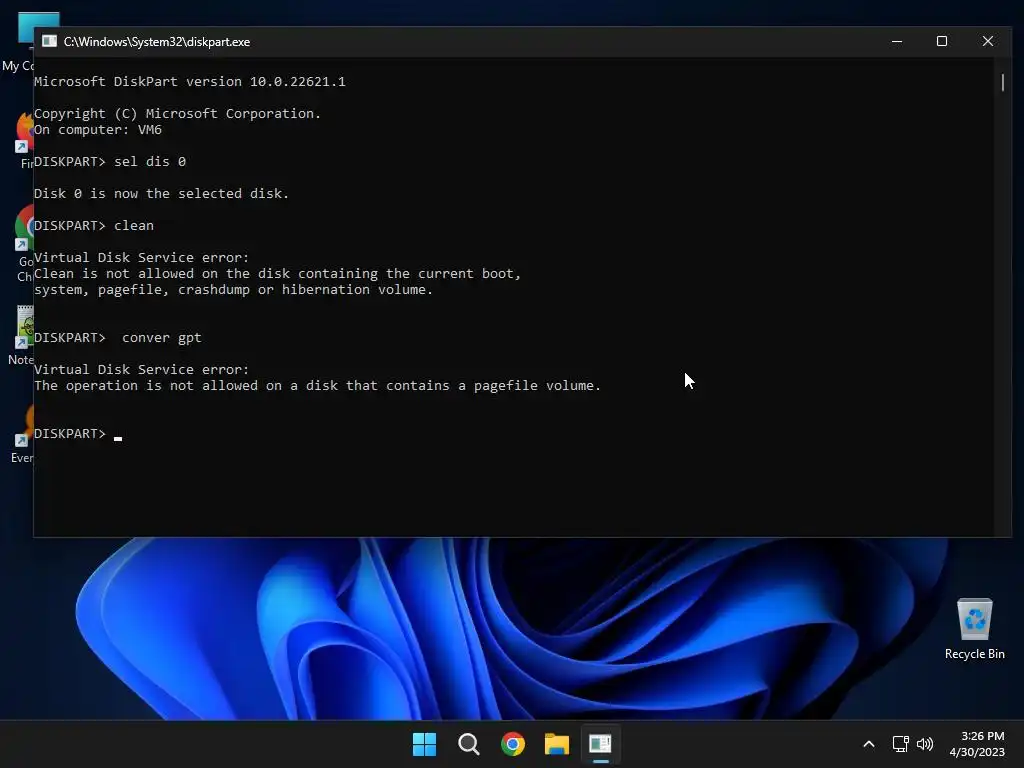This screenshot has width=1024, height=768.
Task: Select the Recycle Bin desktop icon
Action: point(974,628)
